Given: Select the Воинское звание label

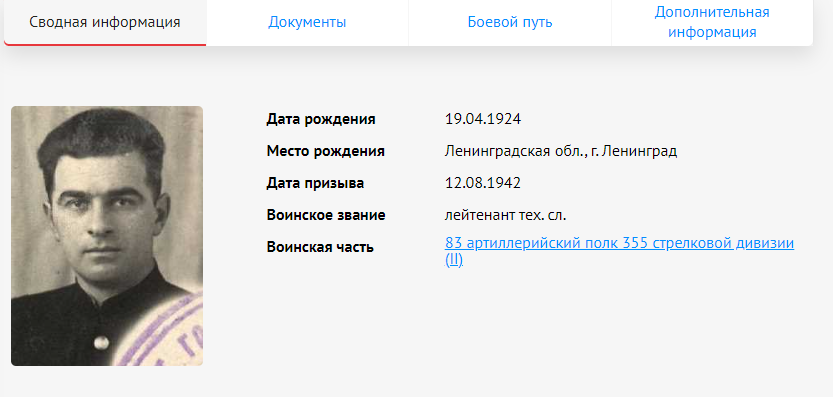Looking at the screenshot, I should 326,215.
